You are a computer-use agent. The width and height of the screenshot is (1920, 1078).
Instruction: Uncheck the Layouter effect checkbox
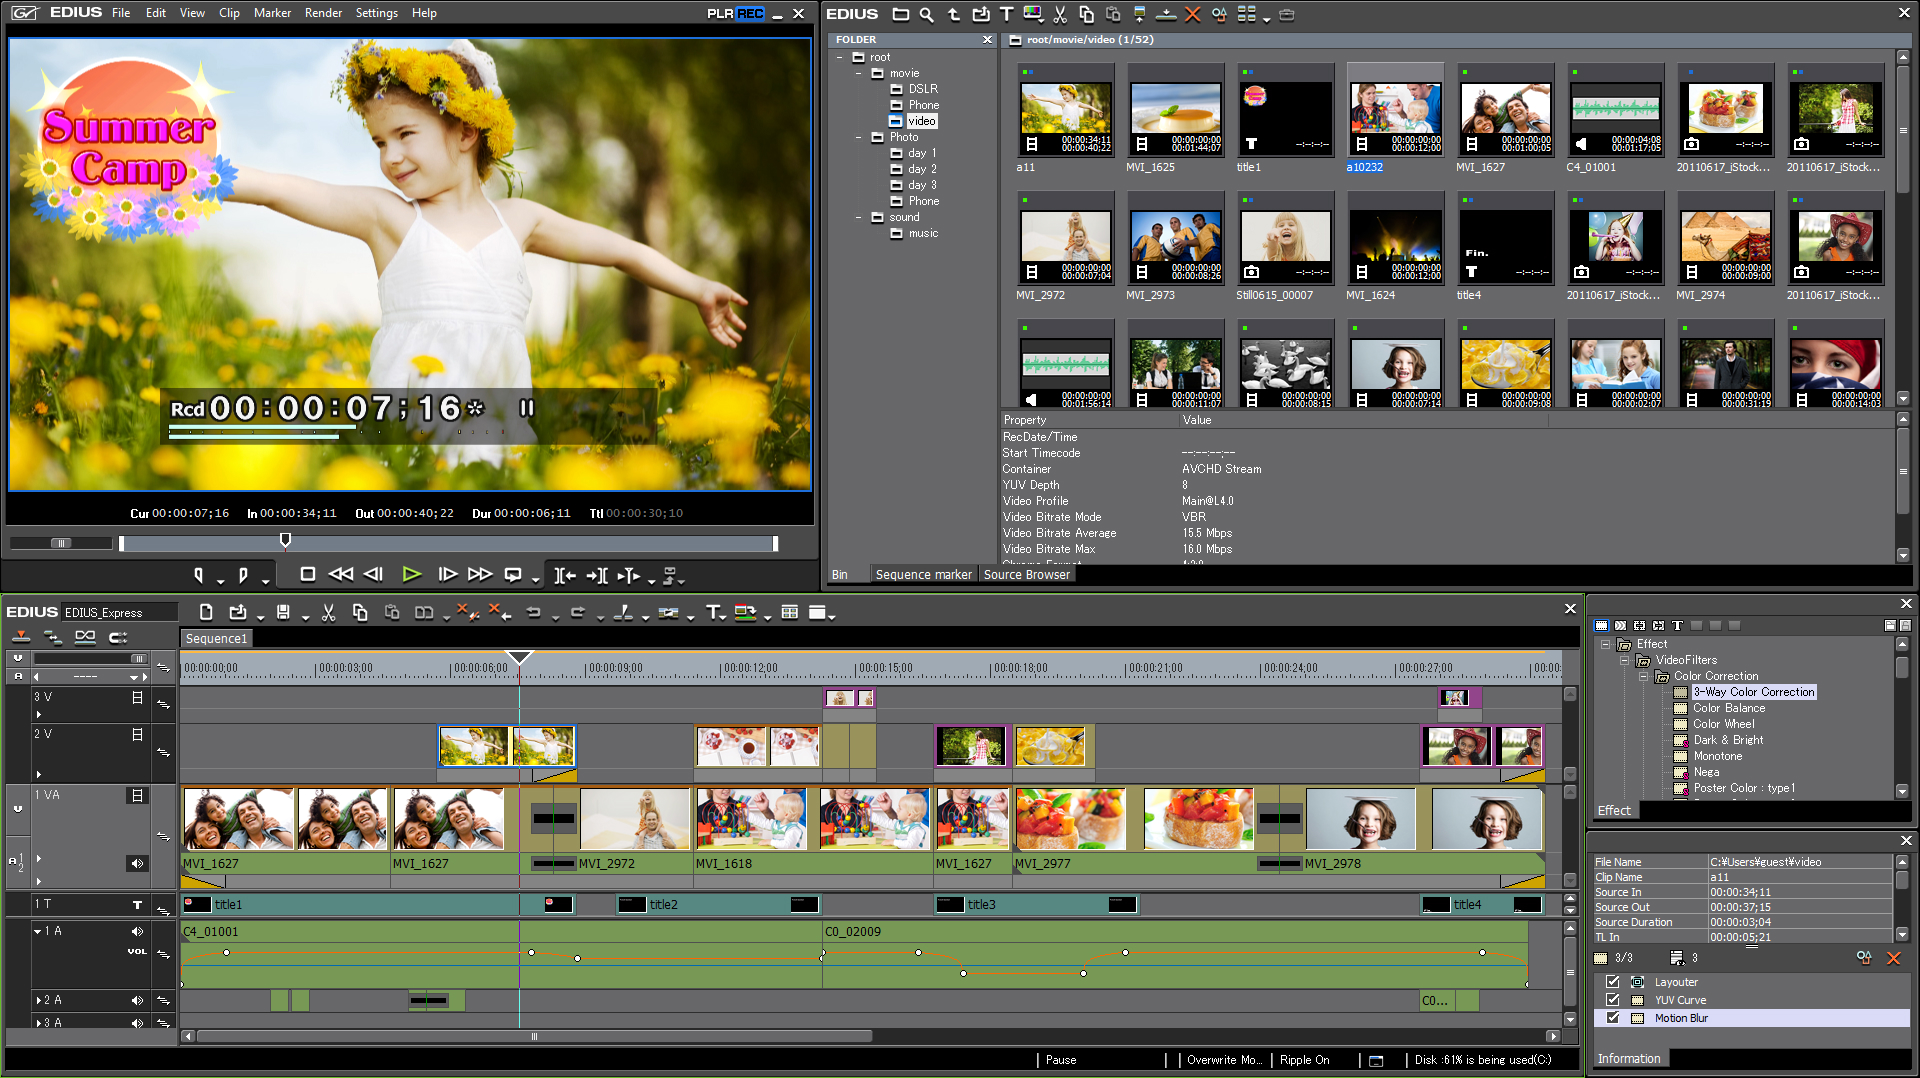(x=1612, y=982)
